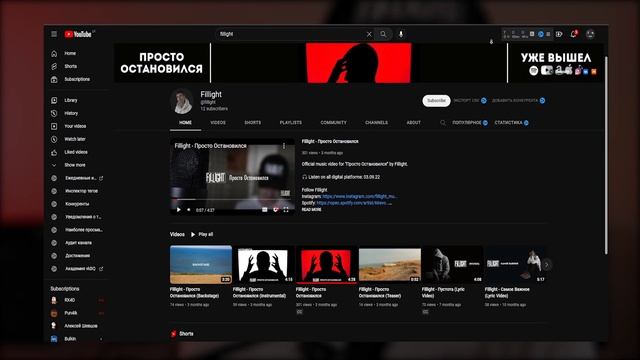Click the featured video title Filllight - Просто Остановился
Screen dimensions: 640x360
click(330, 142)
